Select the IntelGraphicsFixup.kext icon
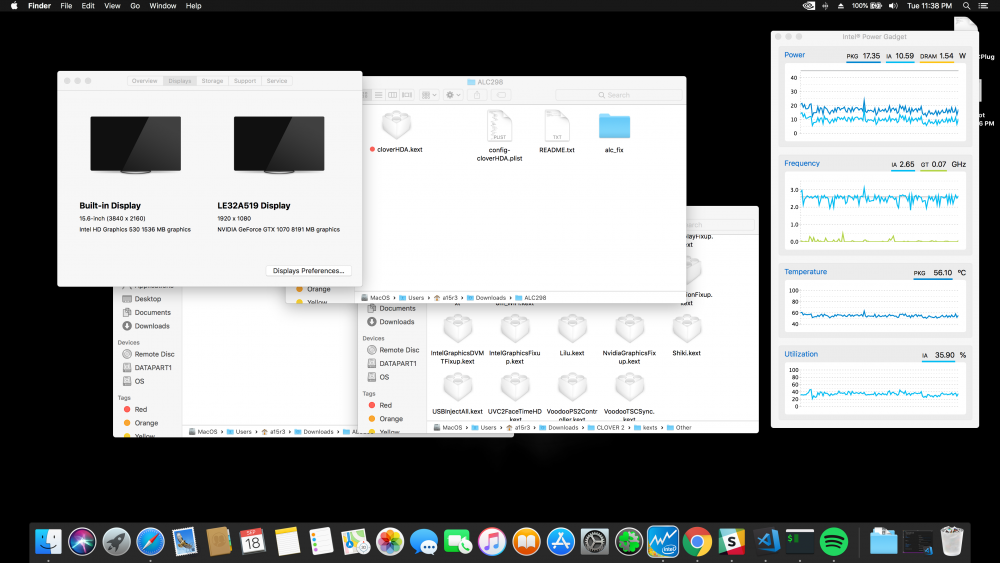The image size is (1000, 563). (515, 330)
